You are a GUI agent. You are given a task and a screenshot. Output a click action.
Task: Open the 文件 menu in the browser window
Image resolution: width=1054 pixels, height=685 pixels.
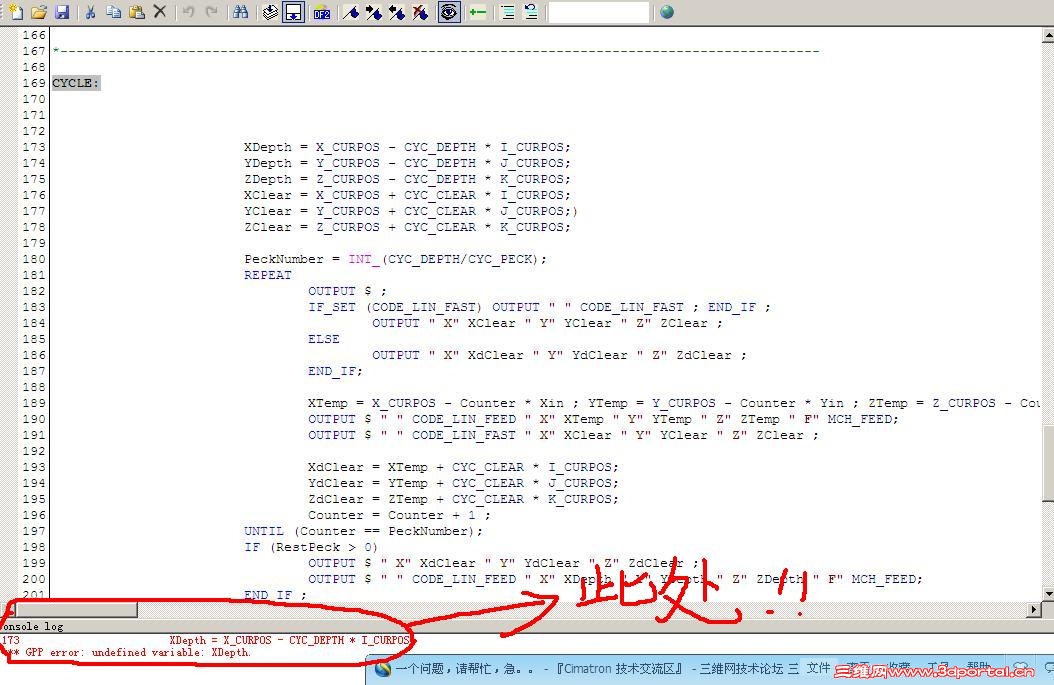point(818,668)
